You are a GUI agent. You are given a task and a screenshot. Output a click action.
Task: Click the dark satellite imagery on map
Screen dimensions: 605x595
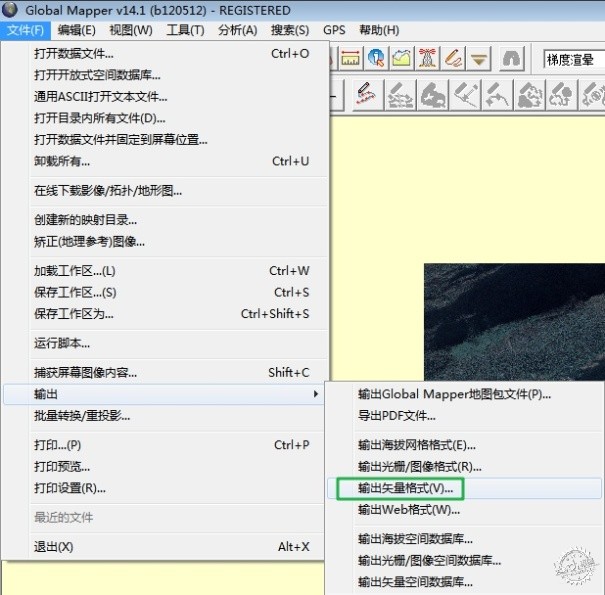514,322
